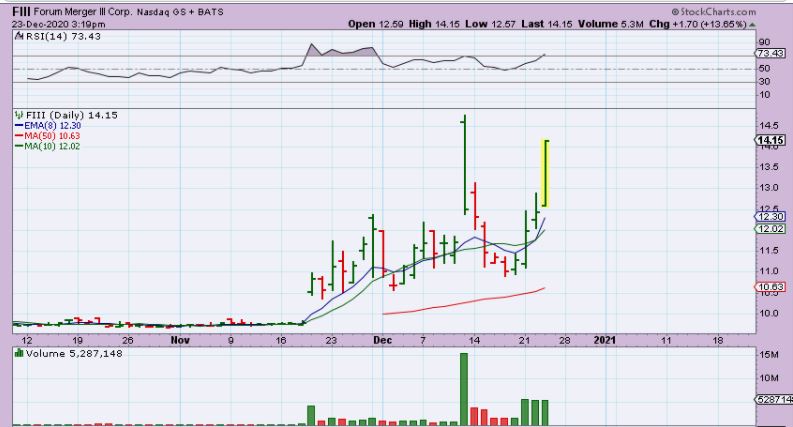Click the yellow highlighted latest price bar
Viewport: 793px width, 427px height.
click(546, 173)
